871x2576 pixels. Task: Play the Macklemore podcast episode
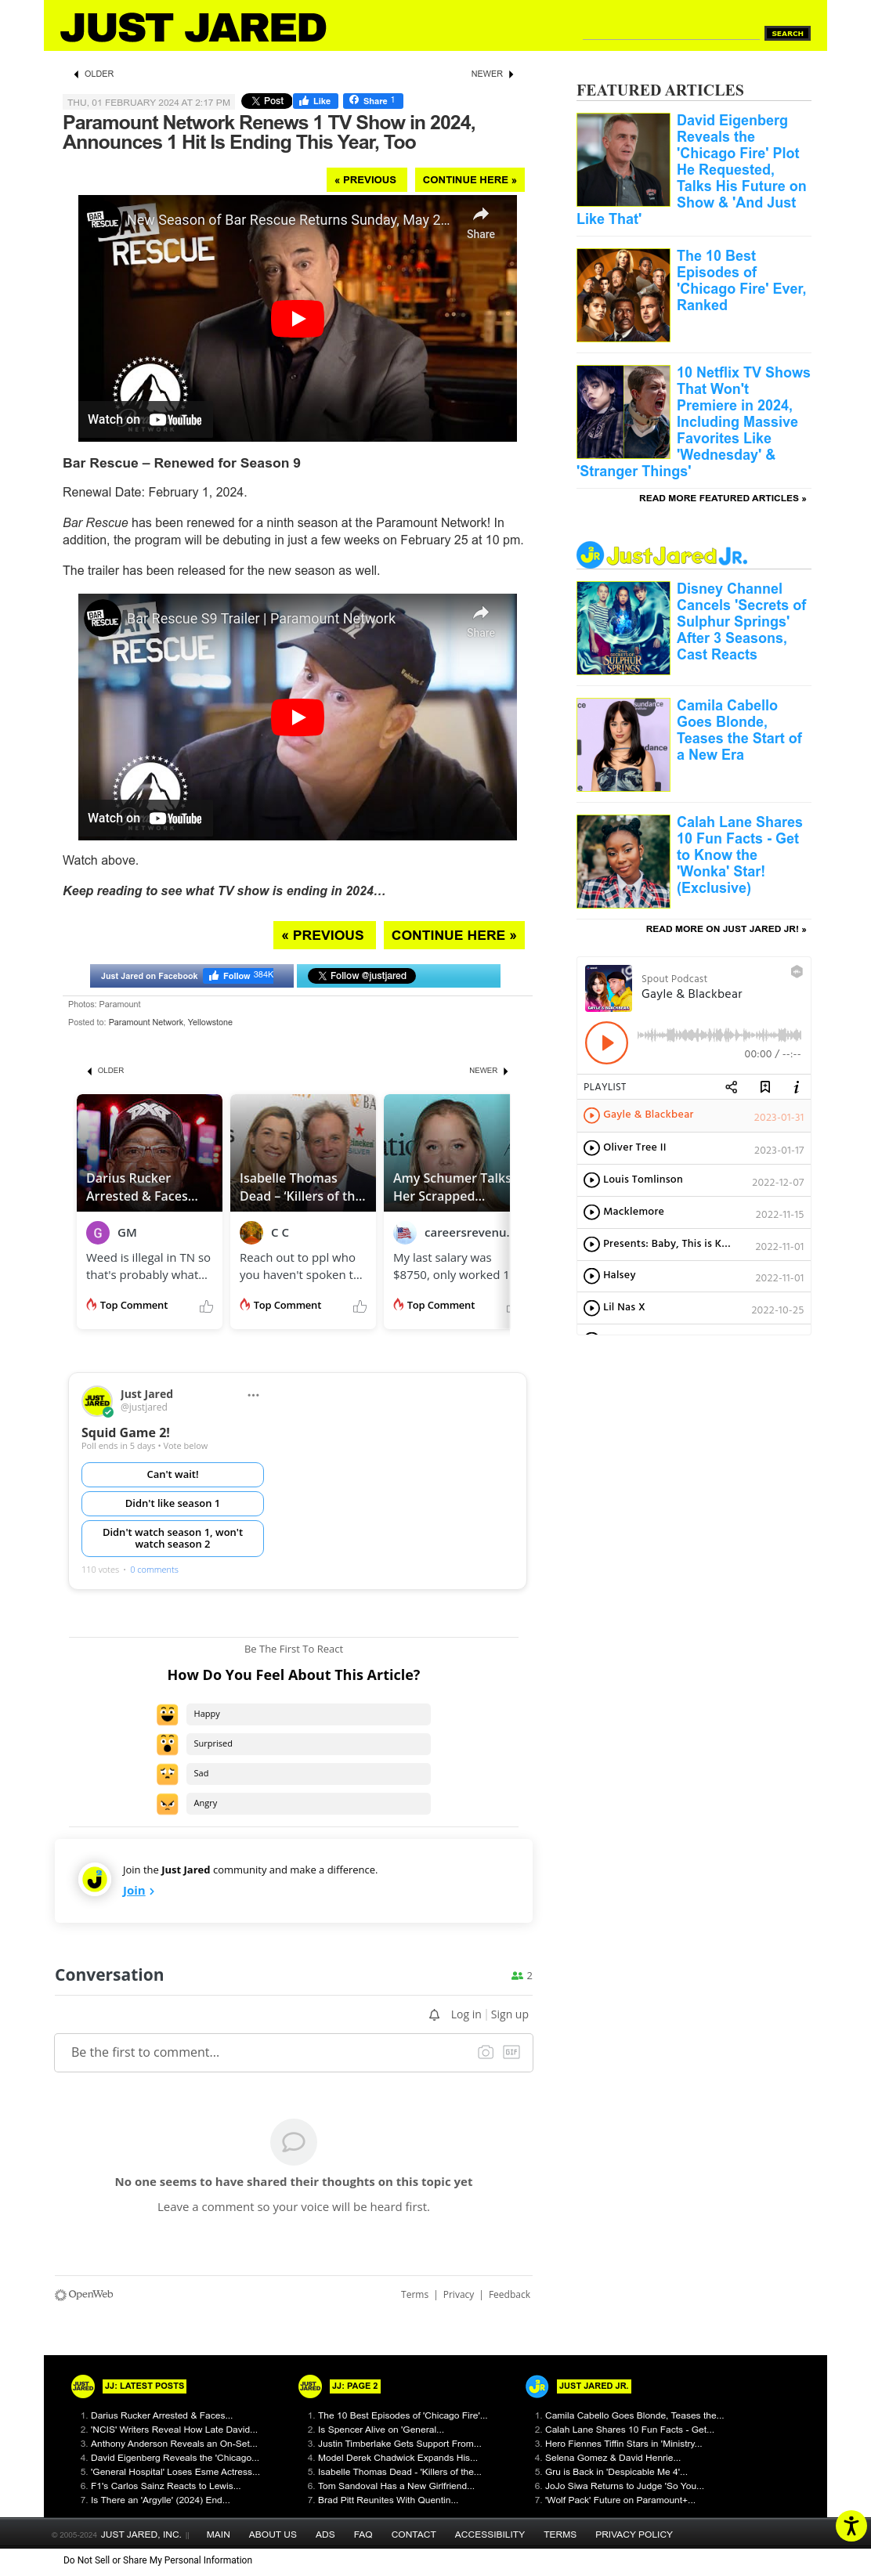tap(592, 1212)
